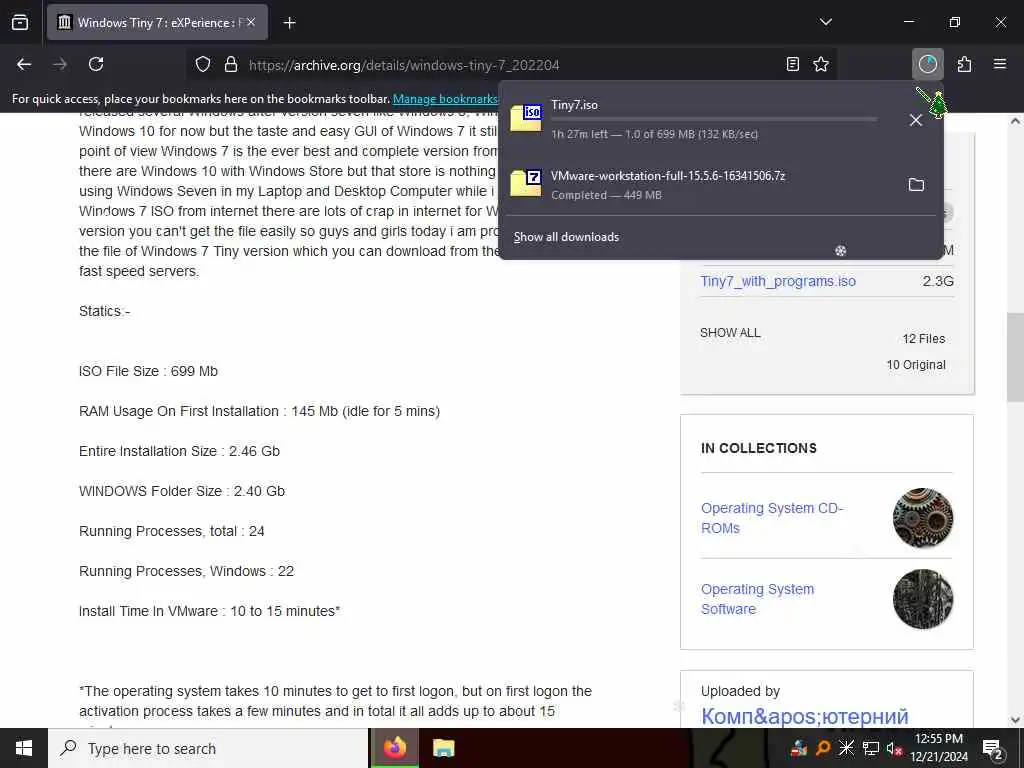Image resolution: width=1024 pixels, height=768 pixels.
Task: Bookmark this page with the star
Action: (821, 64)
